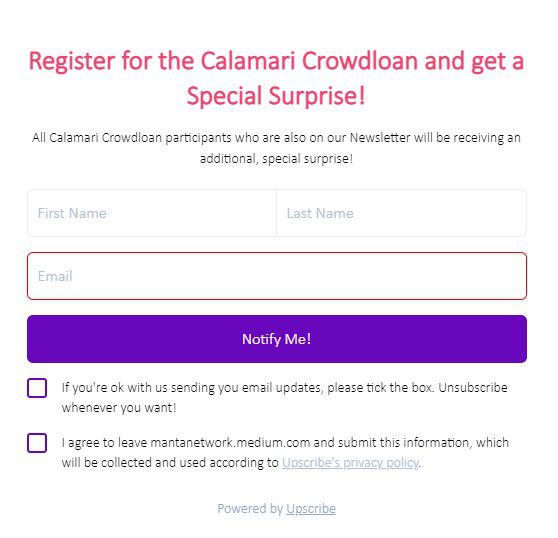Click the Register for the Calamari Crowdloan heading
558x538 pixels.
click(276, 61)
